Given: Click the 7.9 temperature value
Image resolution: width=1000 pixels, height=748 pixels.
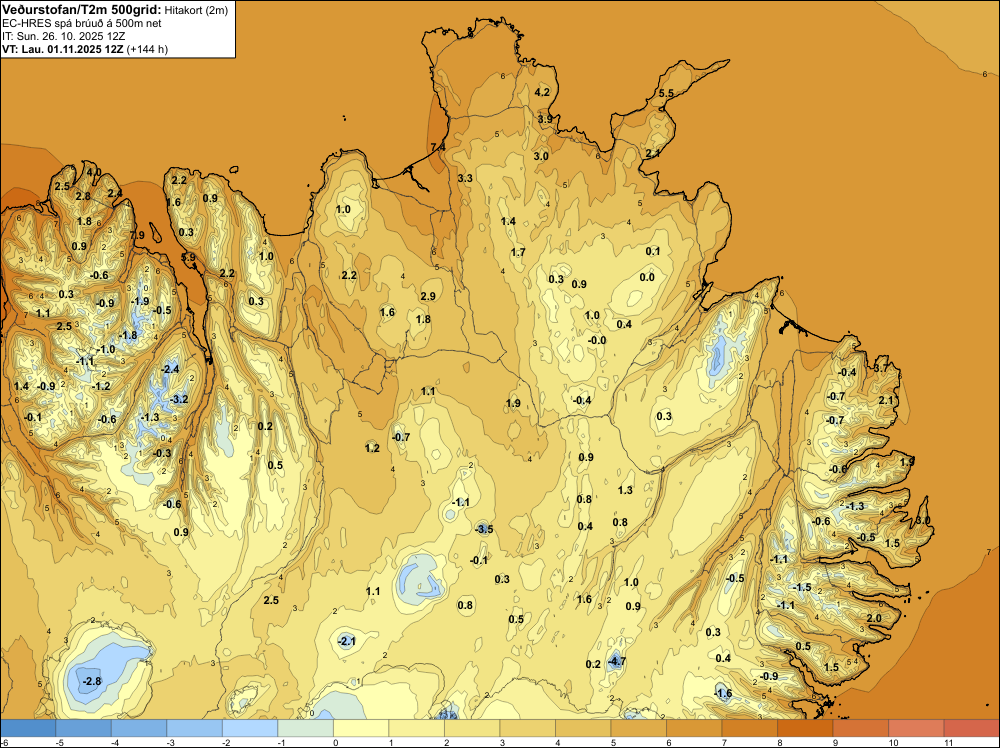Looking at the screenshot, I should click(x=137, y=235).
